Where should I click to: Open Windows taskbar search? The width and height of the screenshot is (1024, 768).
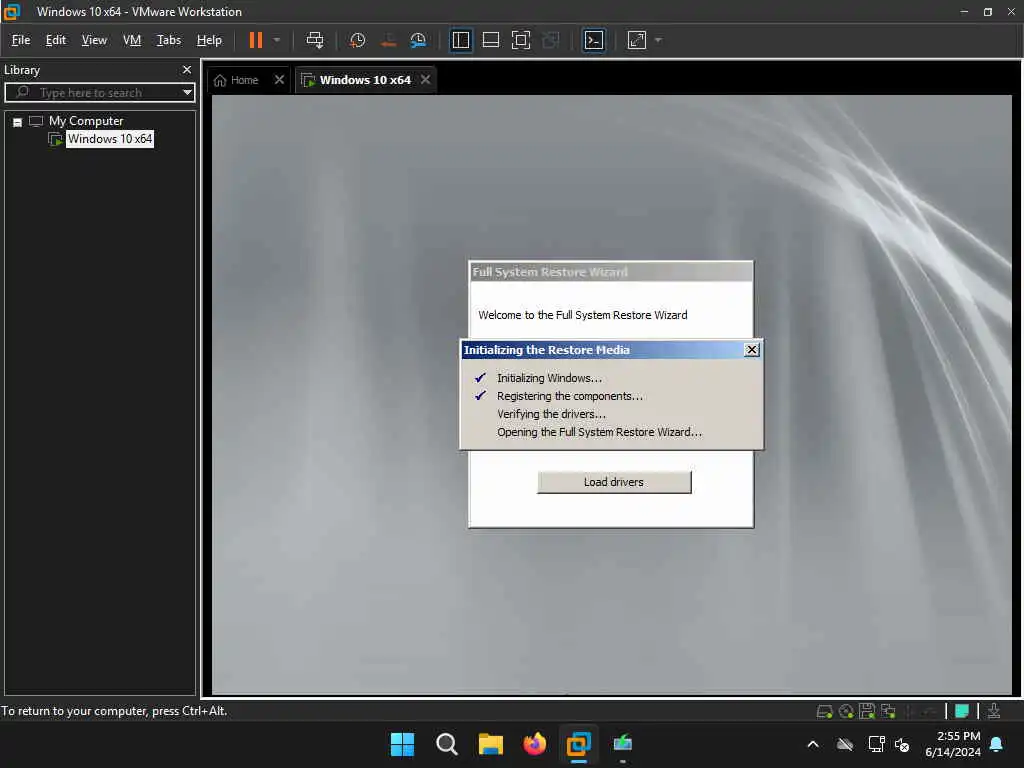tap(447, 744)
